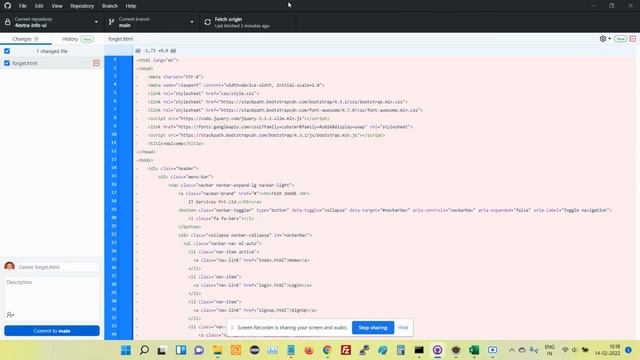This screenshot has height=360, width=640.
Task: Show hidden system tray icons chevron
Action: pyautogui.click(x=511, y=350)
